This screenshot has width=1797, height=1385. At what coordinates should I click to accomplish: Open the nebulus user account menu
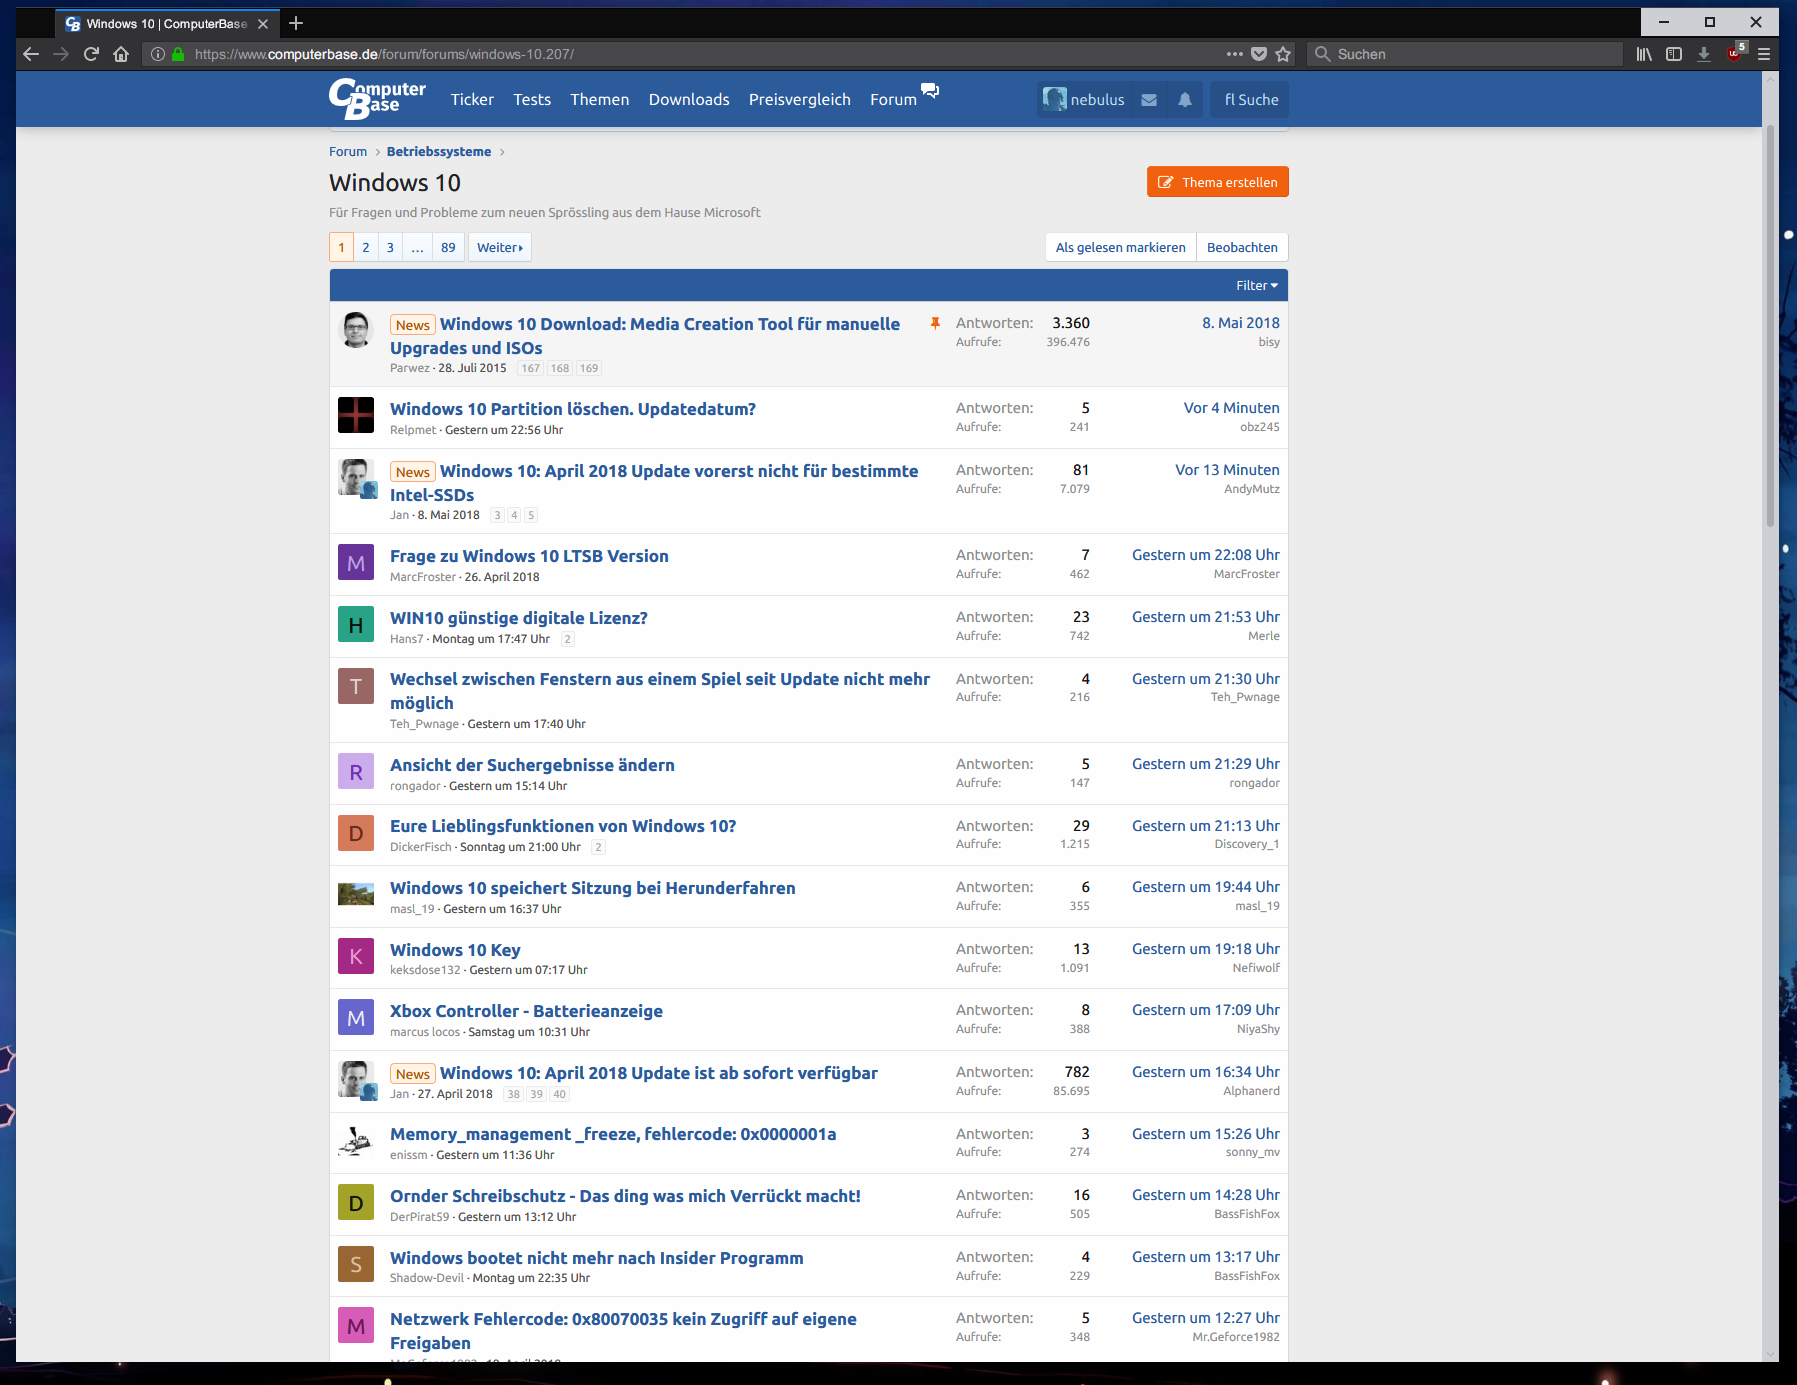1084,100
